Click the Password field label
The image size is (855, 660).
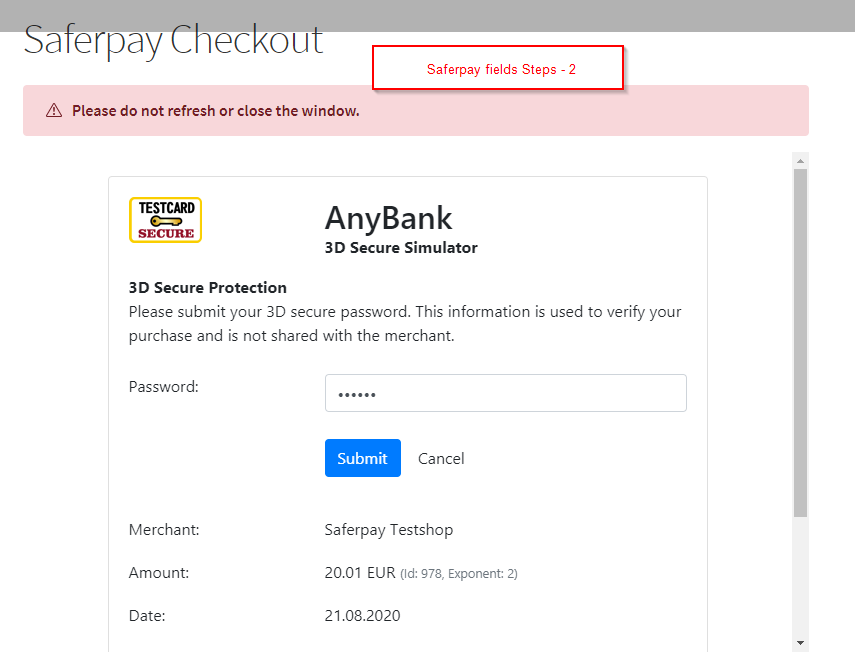click(x=163, y=386)
